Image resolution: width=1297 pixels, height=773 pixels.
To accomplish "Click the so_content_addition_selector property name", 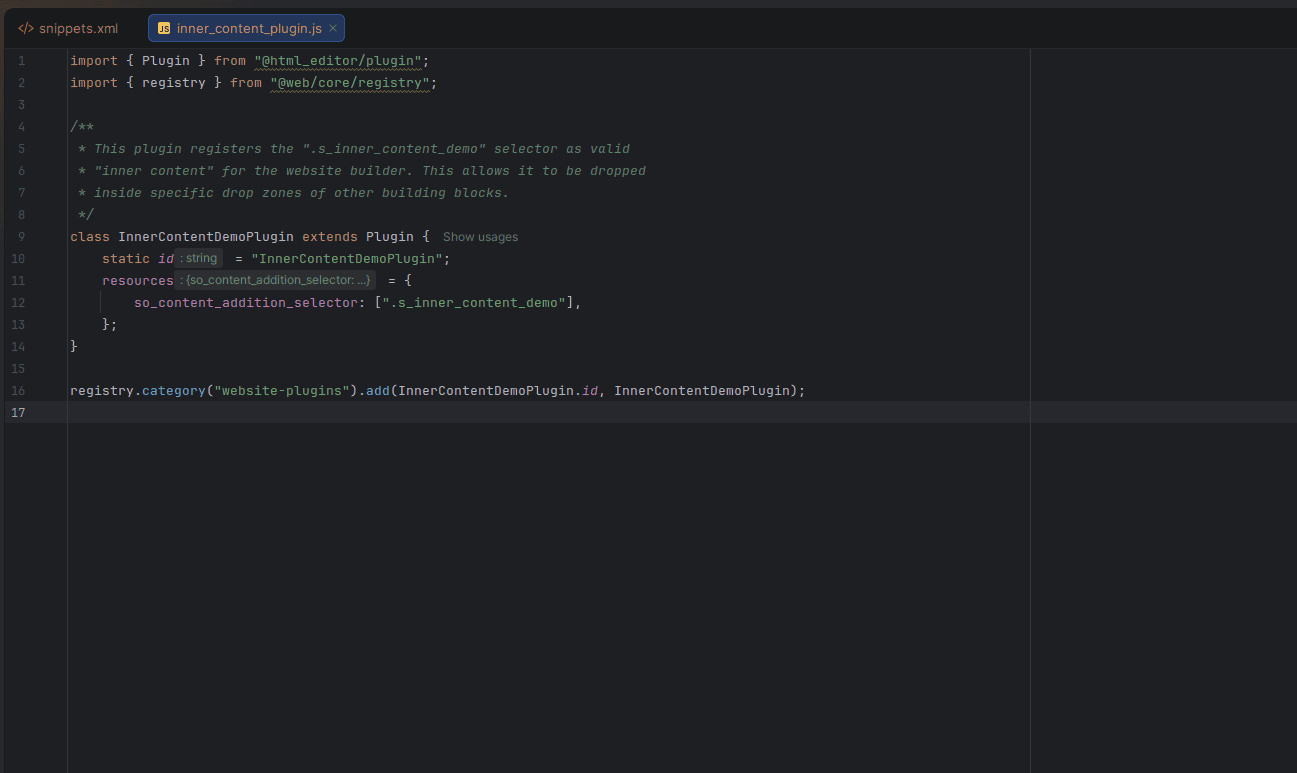I will point(245,302).
